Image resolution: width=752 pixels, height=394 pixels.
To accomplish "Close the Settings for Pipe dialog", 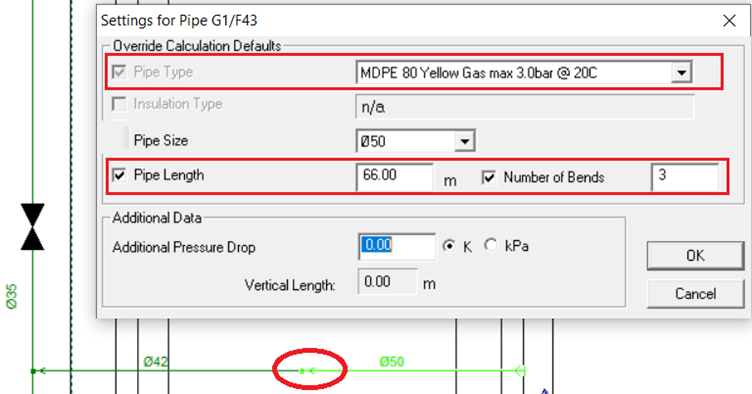I will pyautogui.click(x=729, y=21).
